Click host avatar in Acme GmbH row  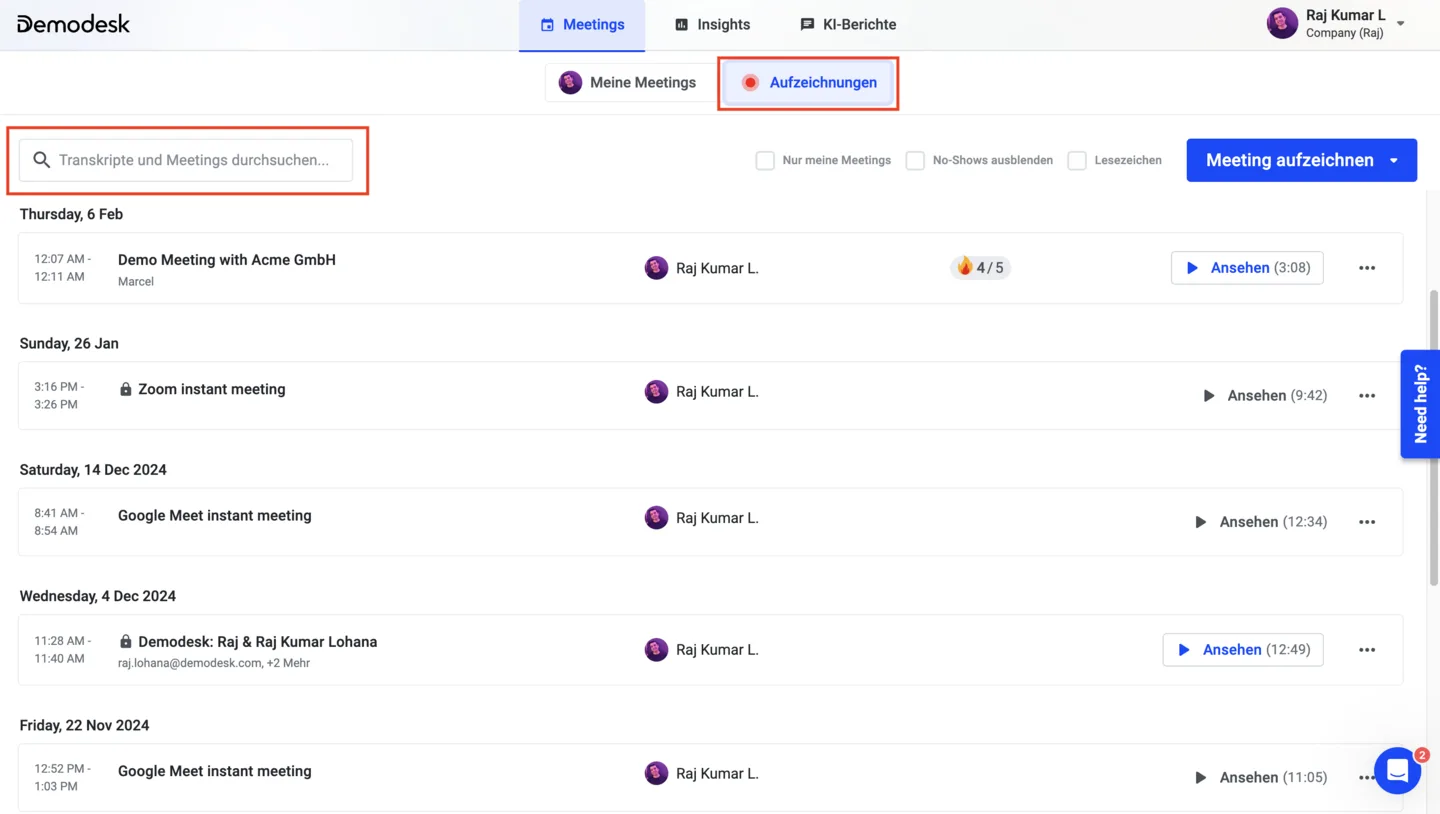[x=656, y=268]
